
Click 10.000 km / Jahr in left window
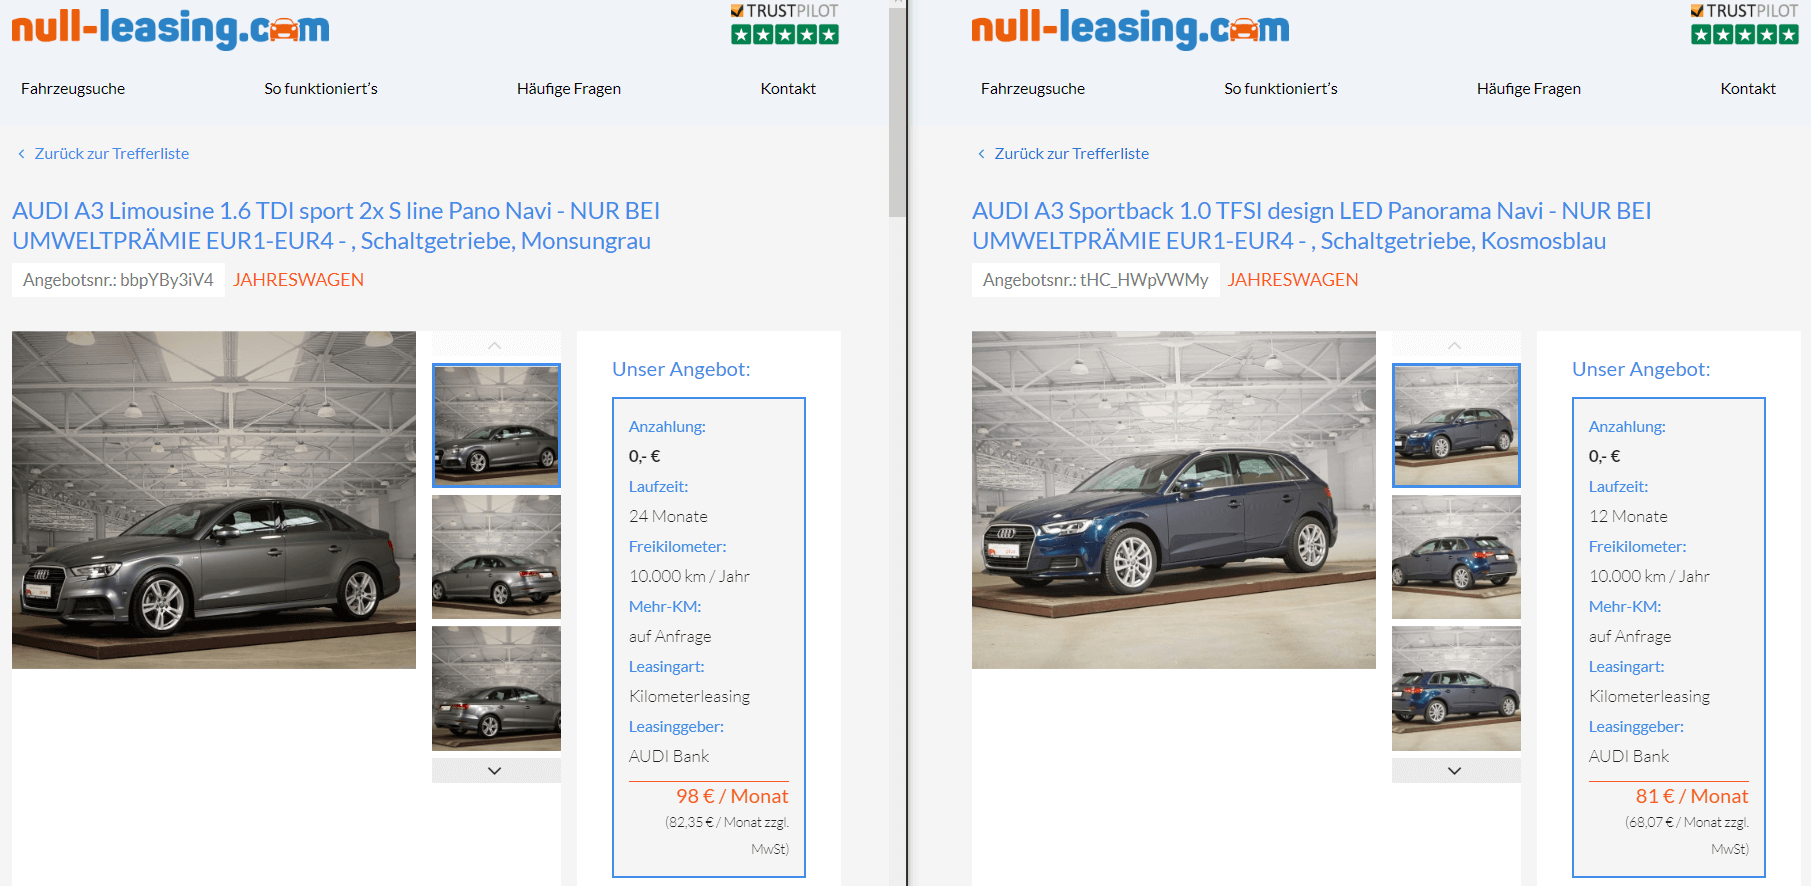coord(689,576)
